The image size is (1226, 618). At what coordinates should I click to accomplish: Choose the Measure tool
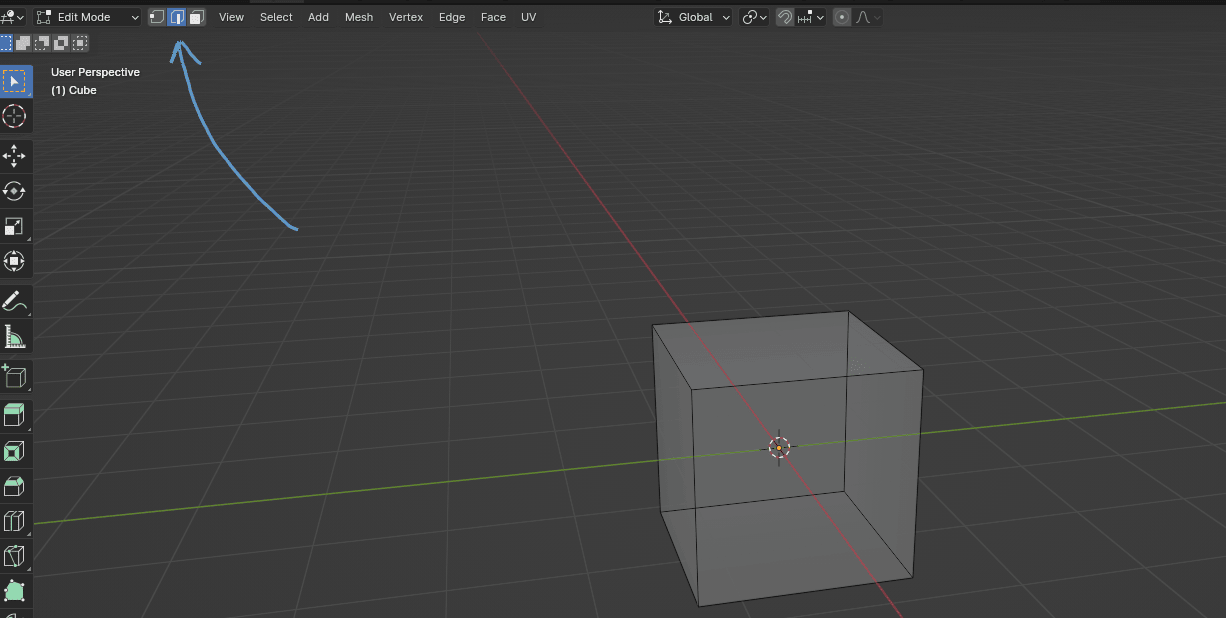15,337
